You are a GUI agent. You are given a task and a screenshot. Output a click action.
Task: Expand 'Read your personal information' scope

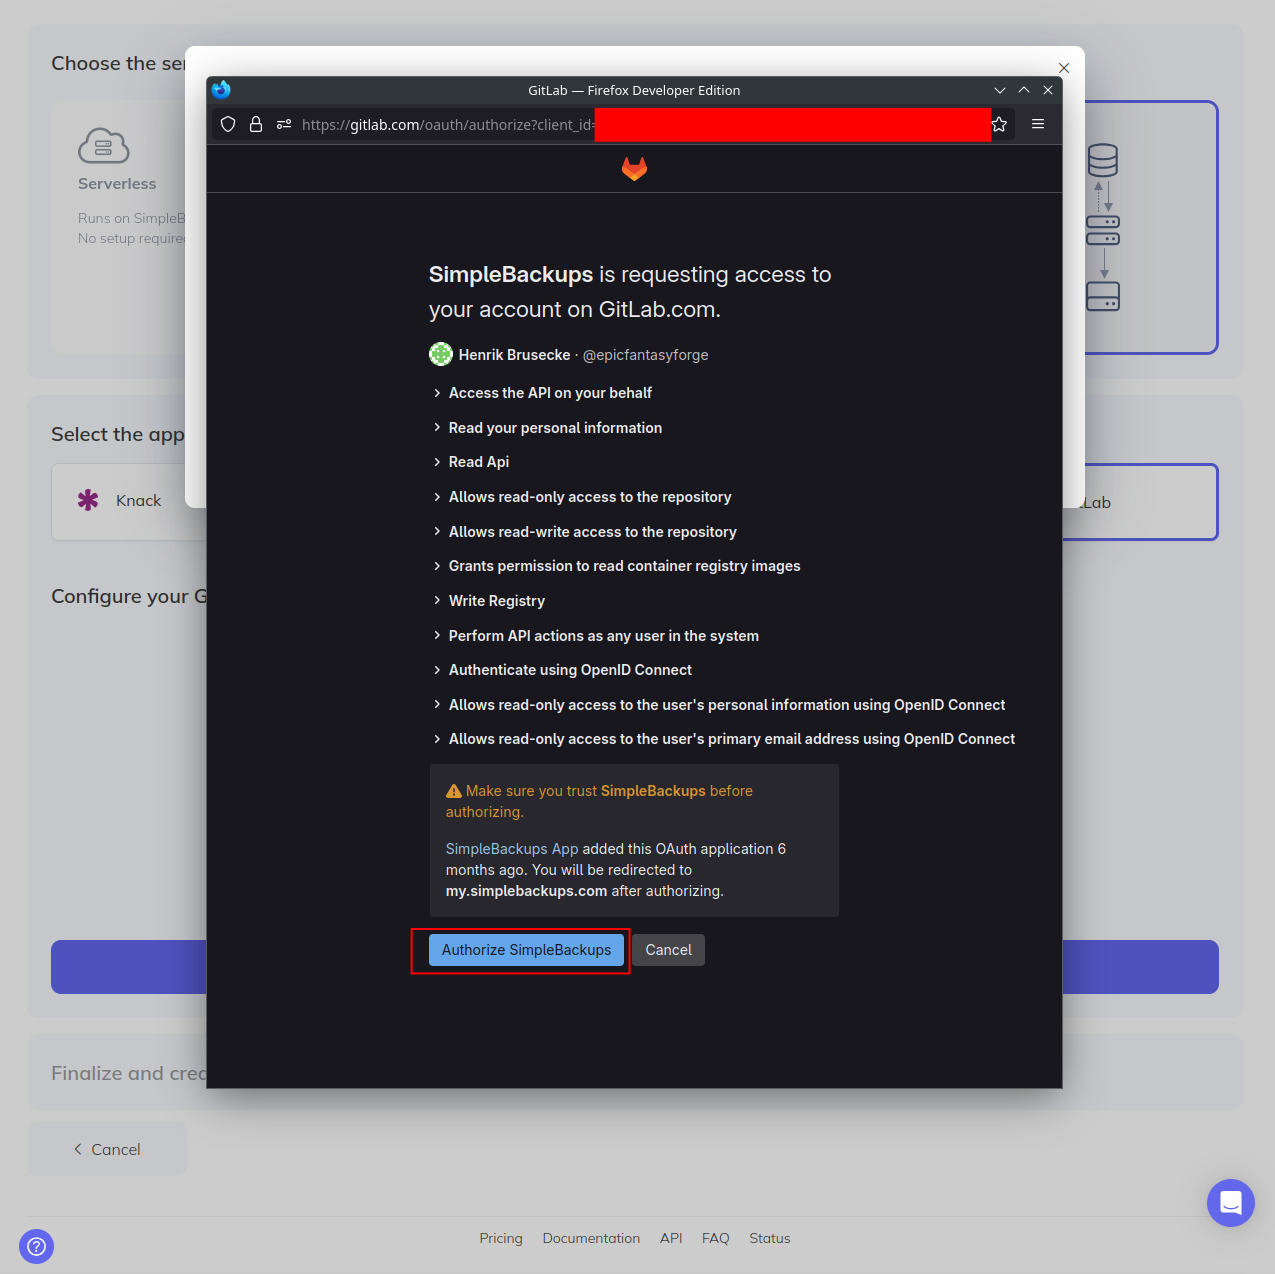(547, 428)
